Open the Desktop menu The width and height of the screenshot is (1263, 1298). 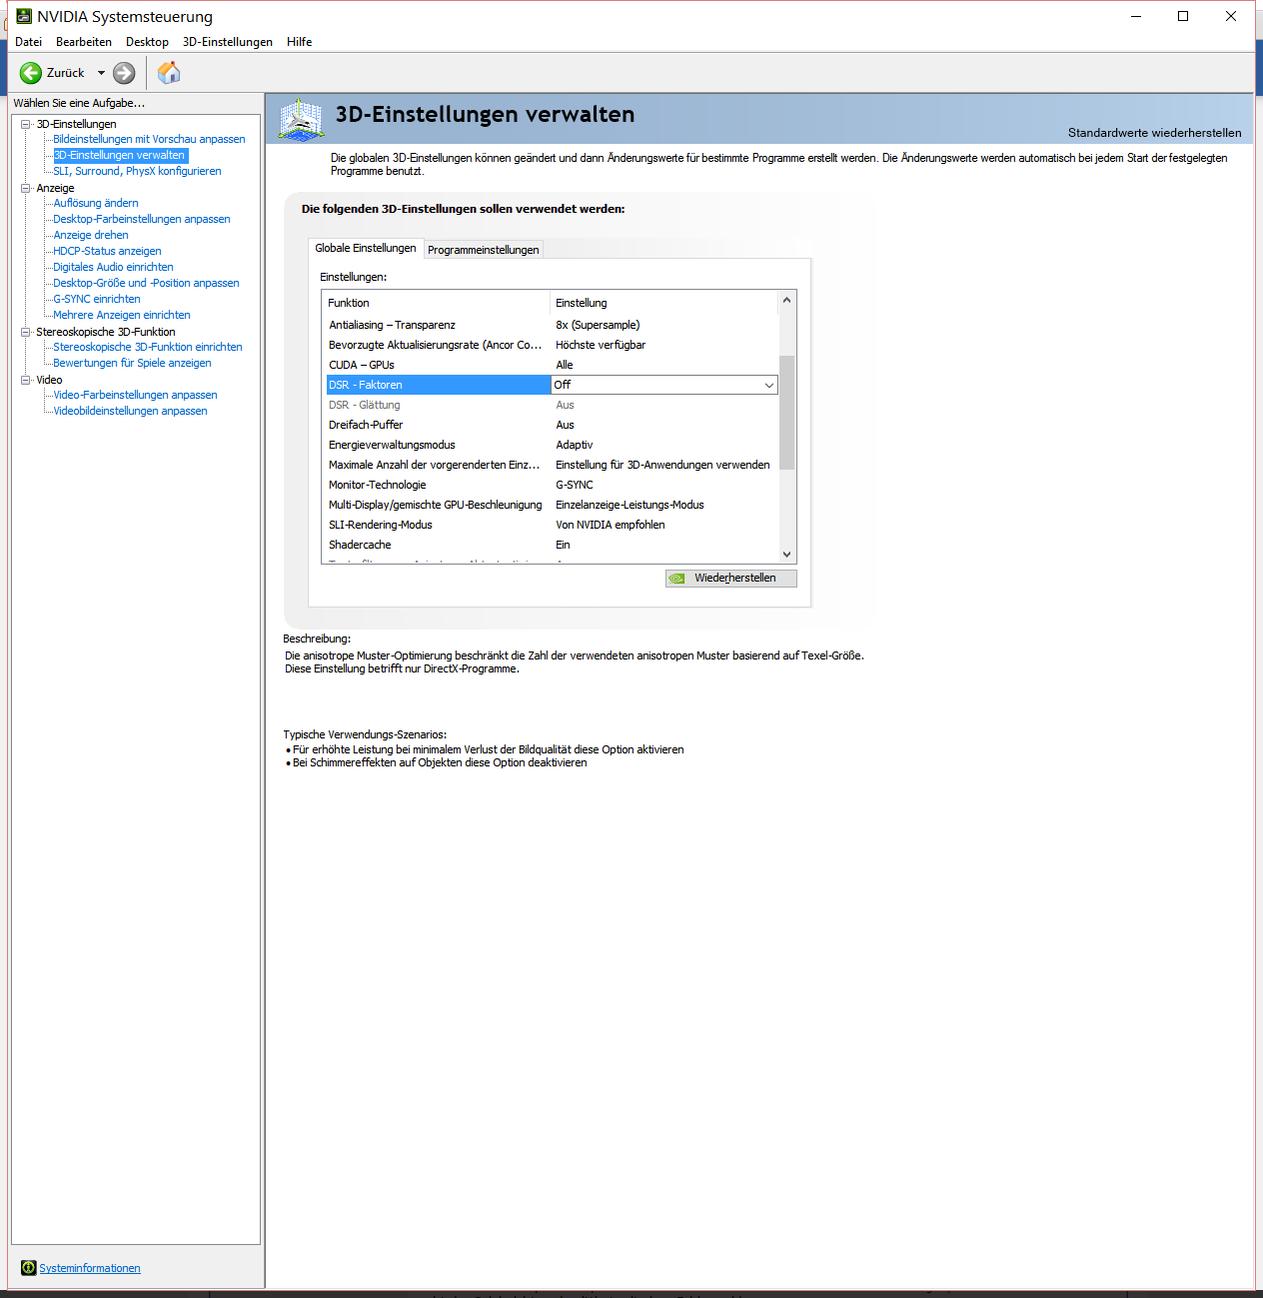click(147, 42)
